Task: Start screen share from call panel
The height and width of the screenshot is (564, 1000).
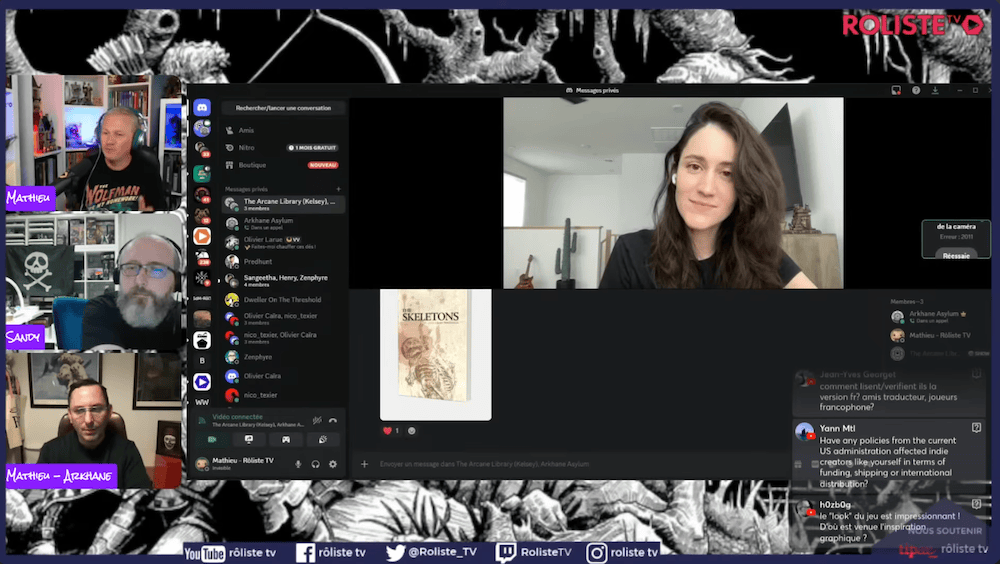Action: pyautogui.click(x=249, y=439)
